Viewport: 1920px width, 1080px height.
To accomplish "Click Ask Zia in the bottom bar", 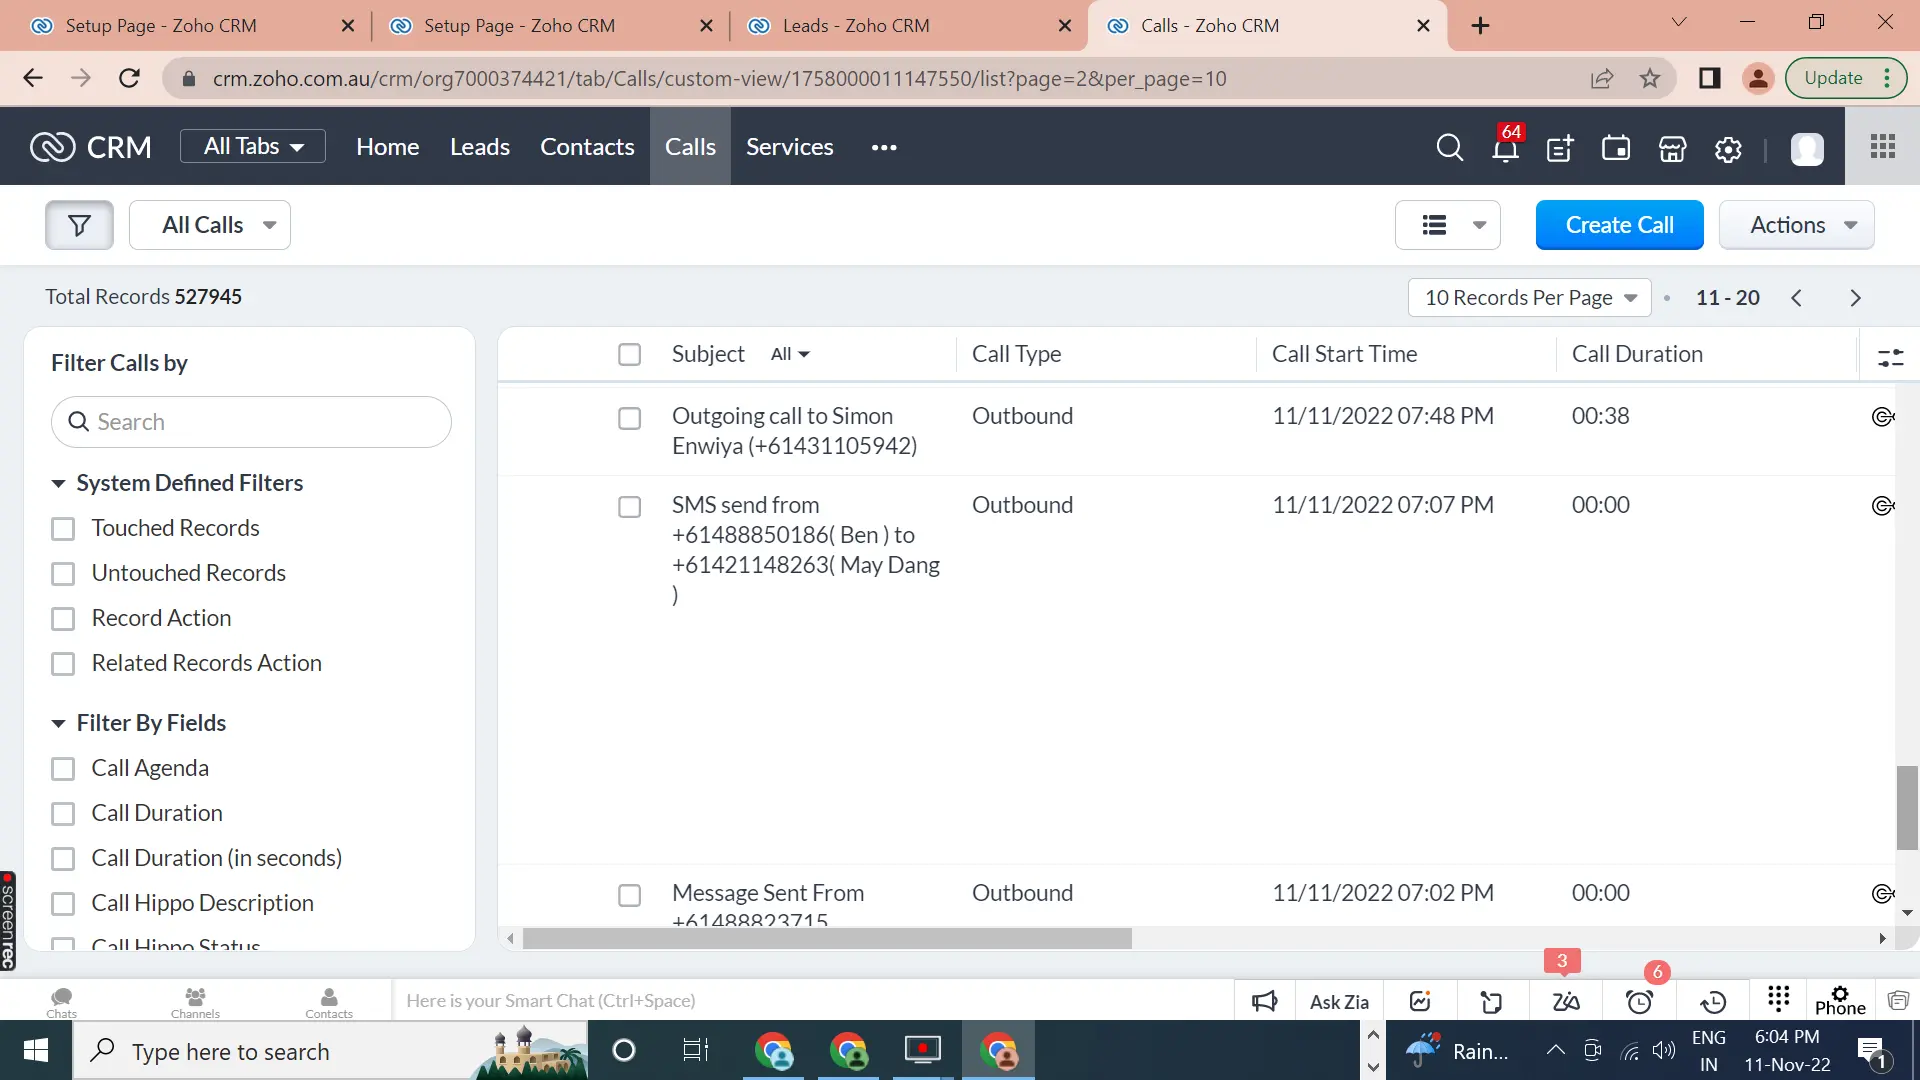I will pyautogui.click(x=1339, y=1001).
